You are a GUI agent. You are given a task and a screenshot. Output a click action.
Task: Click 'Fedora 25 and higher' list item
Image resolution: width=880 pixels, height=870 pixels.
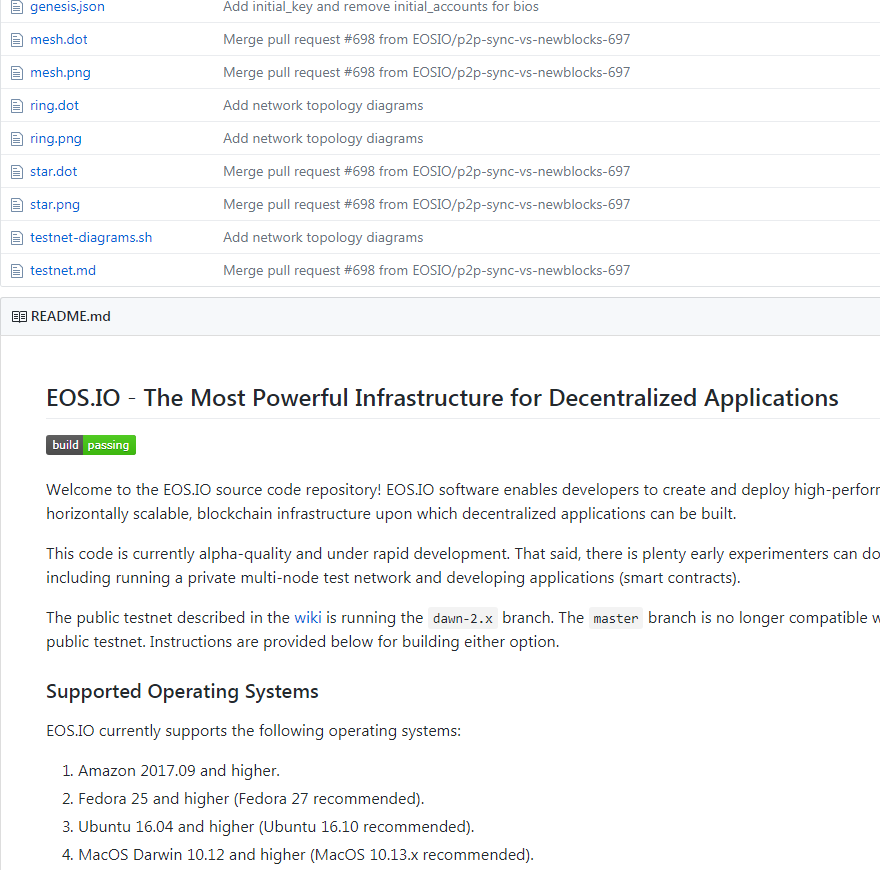251,799
